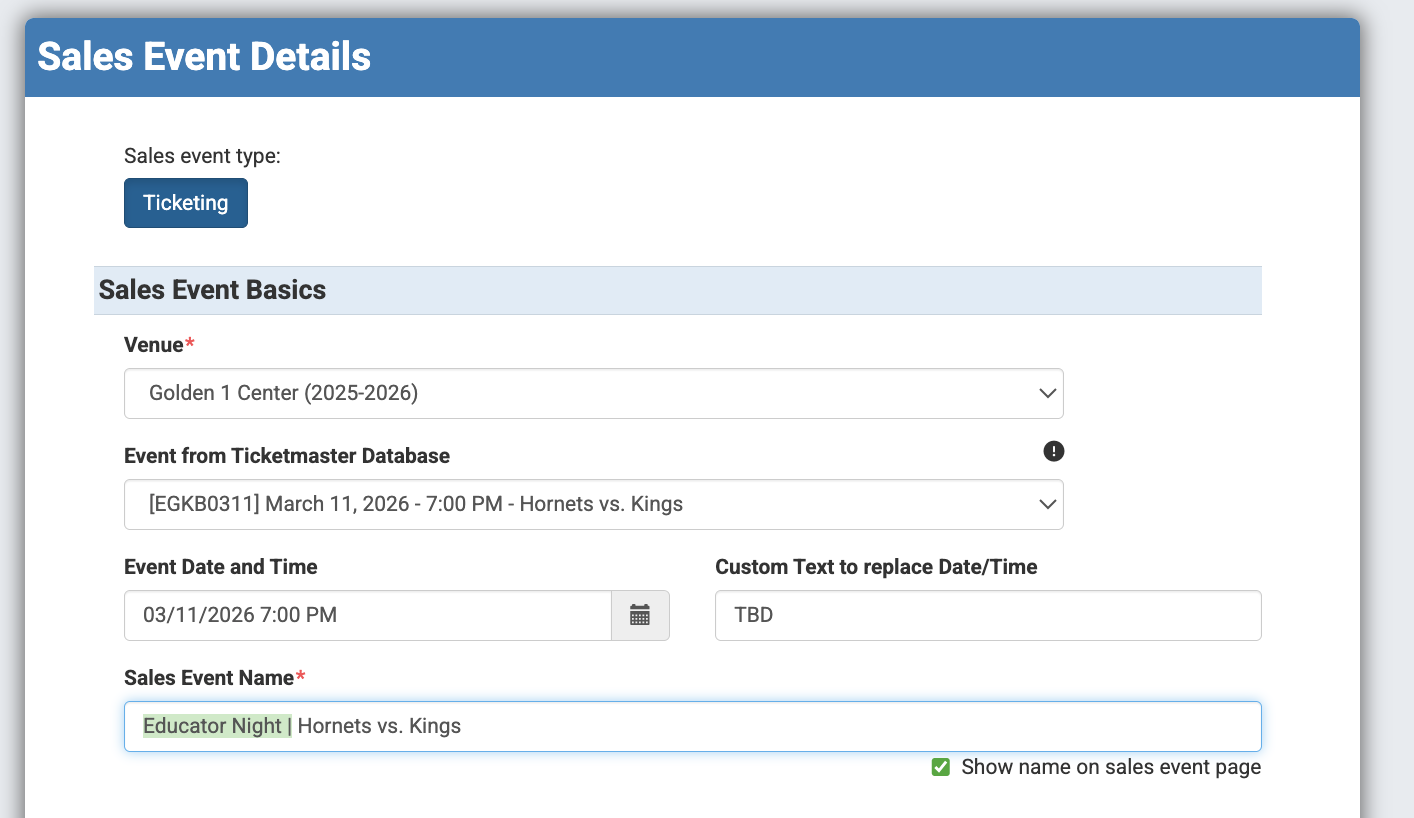Click the chevron arrow in Venue field

1047,393
